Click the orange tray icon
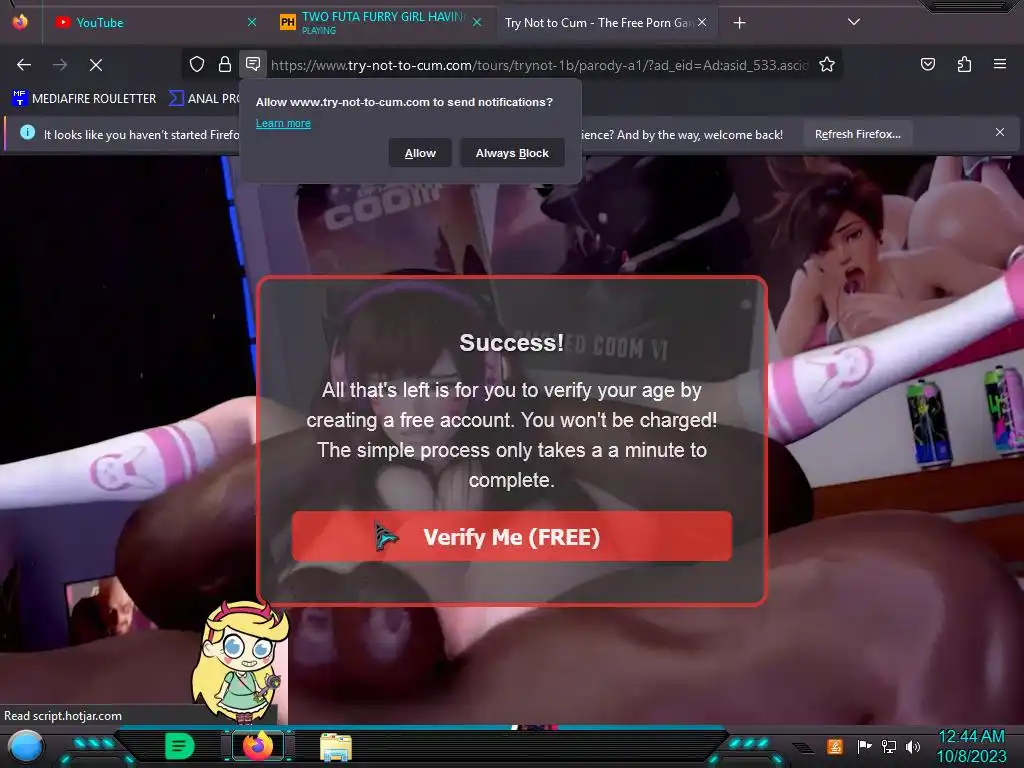The image size is (1024, 768). coord(835,746)
